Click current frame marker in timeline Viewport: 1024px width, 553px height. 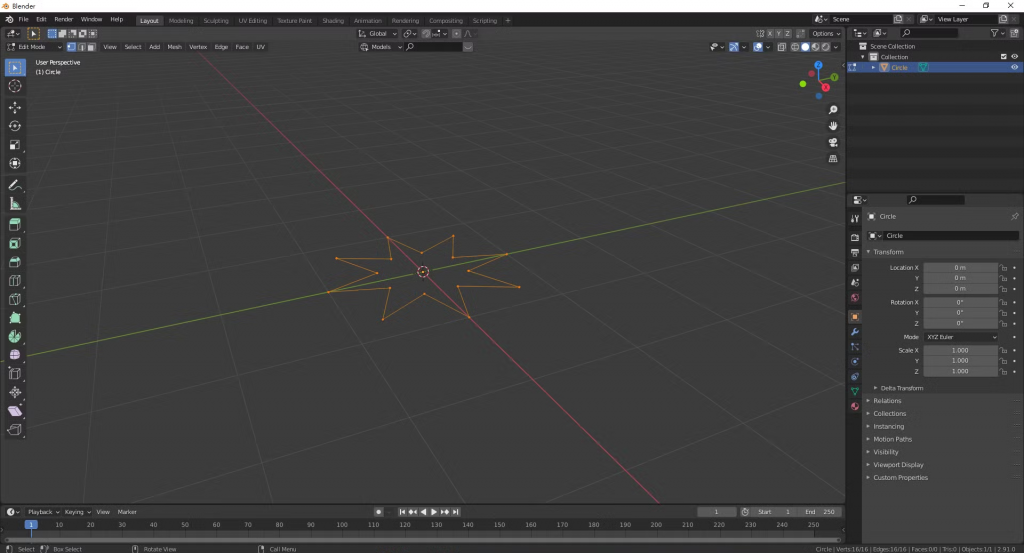click(31, 524)
